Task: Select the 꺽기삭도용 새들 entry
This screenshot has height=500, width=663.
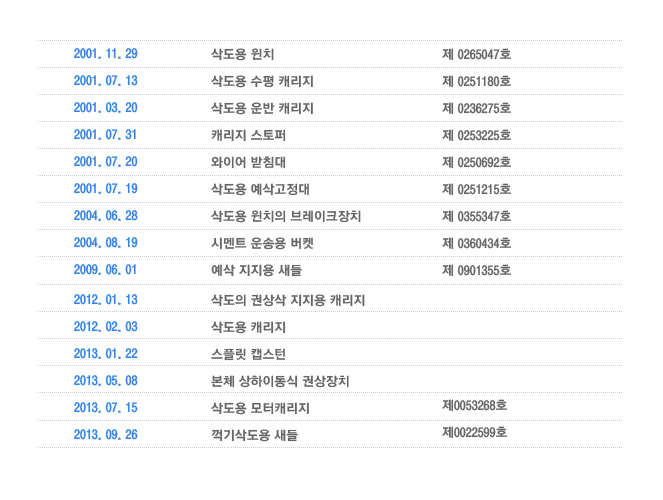Action: coord(254,435)
